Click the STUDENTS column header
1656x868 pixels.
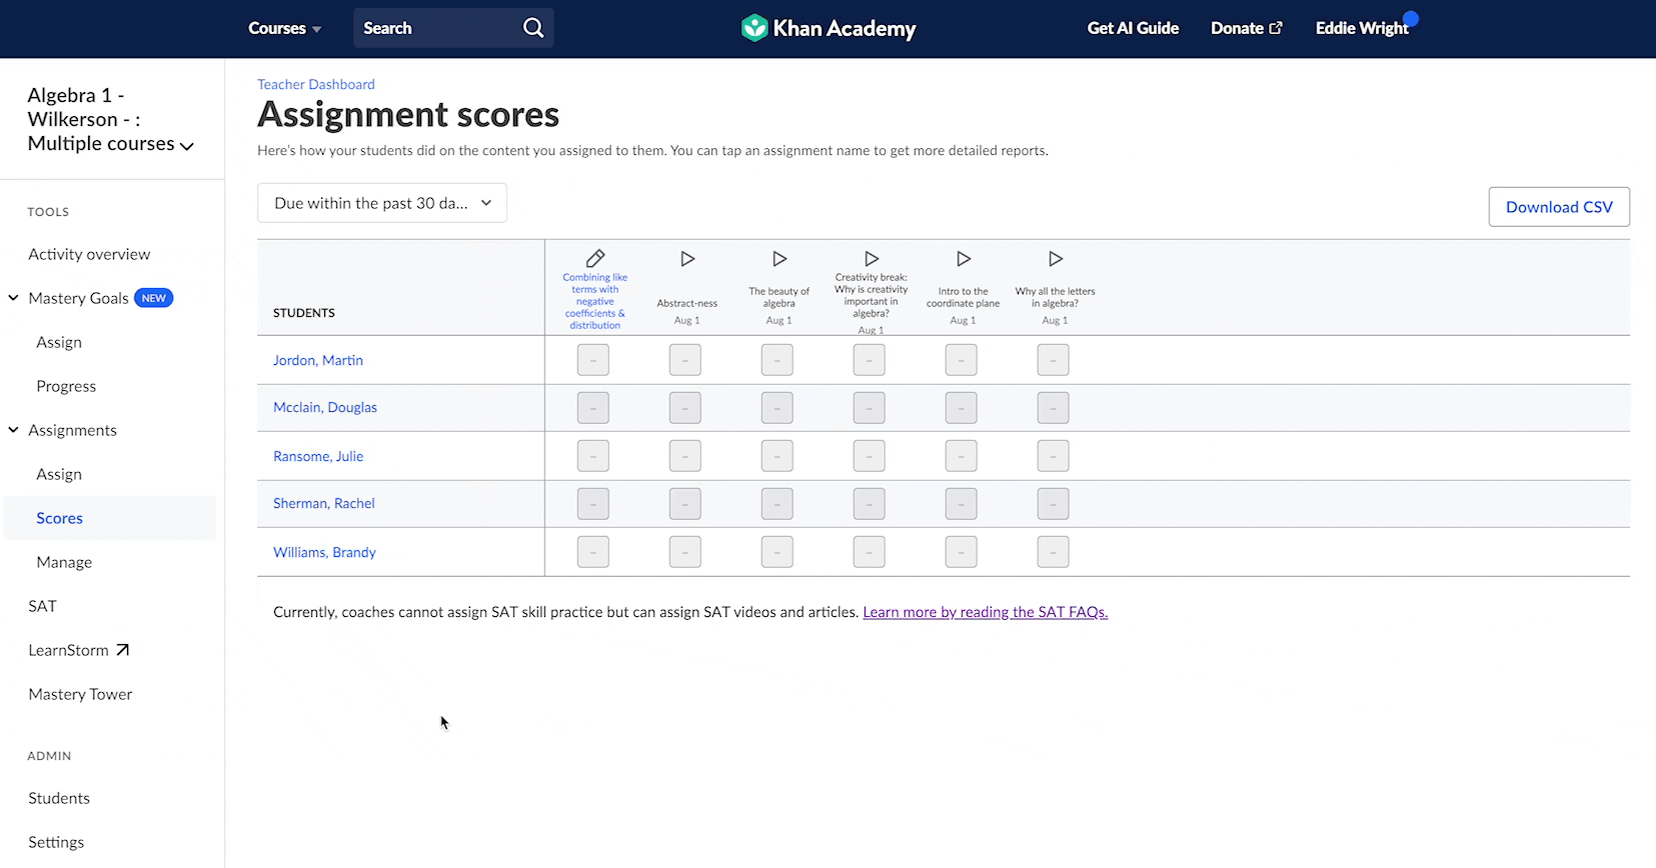pyautogui.click(x=304, y=313)
